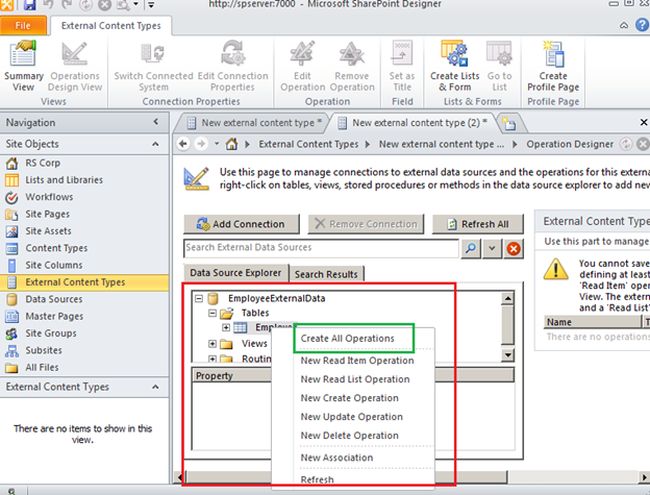The height and width of the screenshot is (495, 650).
Task: Open Edit Connection Properties
Action: click(x=233, y=66)
